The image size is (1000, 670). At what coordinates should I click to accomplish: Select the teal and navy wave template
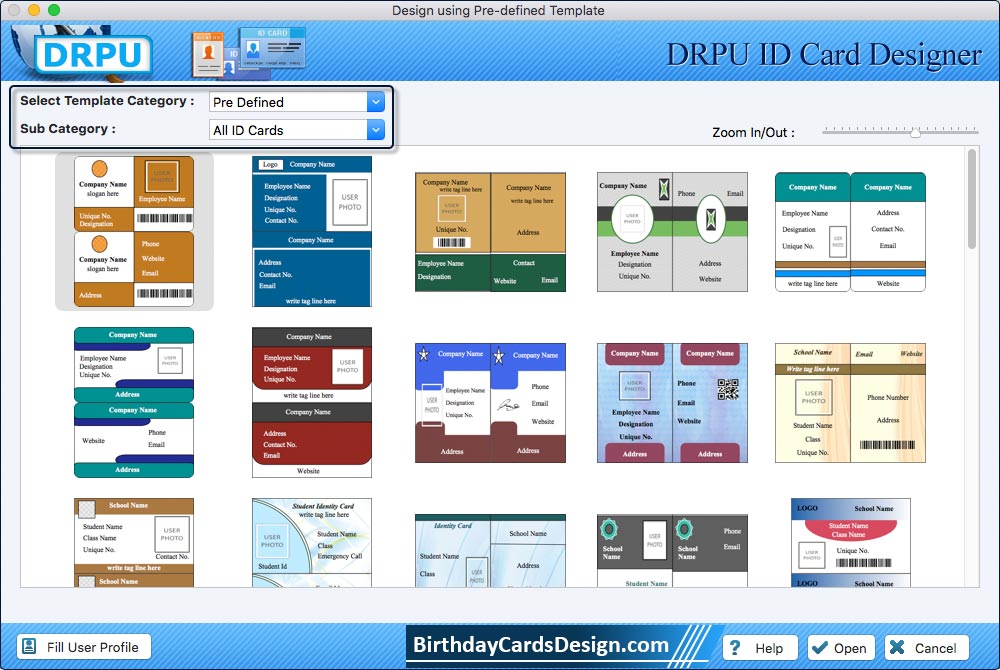tap(134, 402)
